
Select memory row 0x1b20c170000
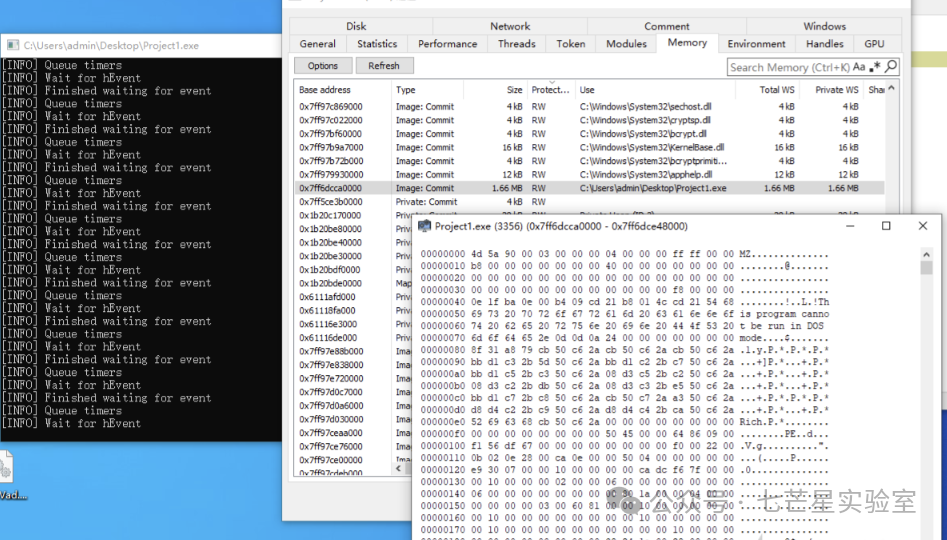[353, 215]
